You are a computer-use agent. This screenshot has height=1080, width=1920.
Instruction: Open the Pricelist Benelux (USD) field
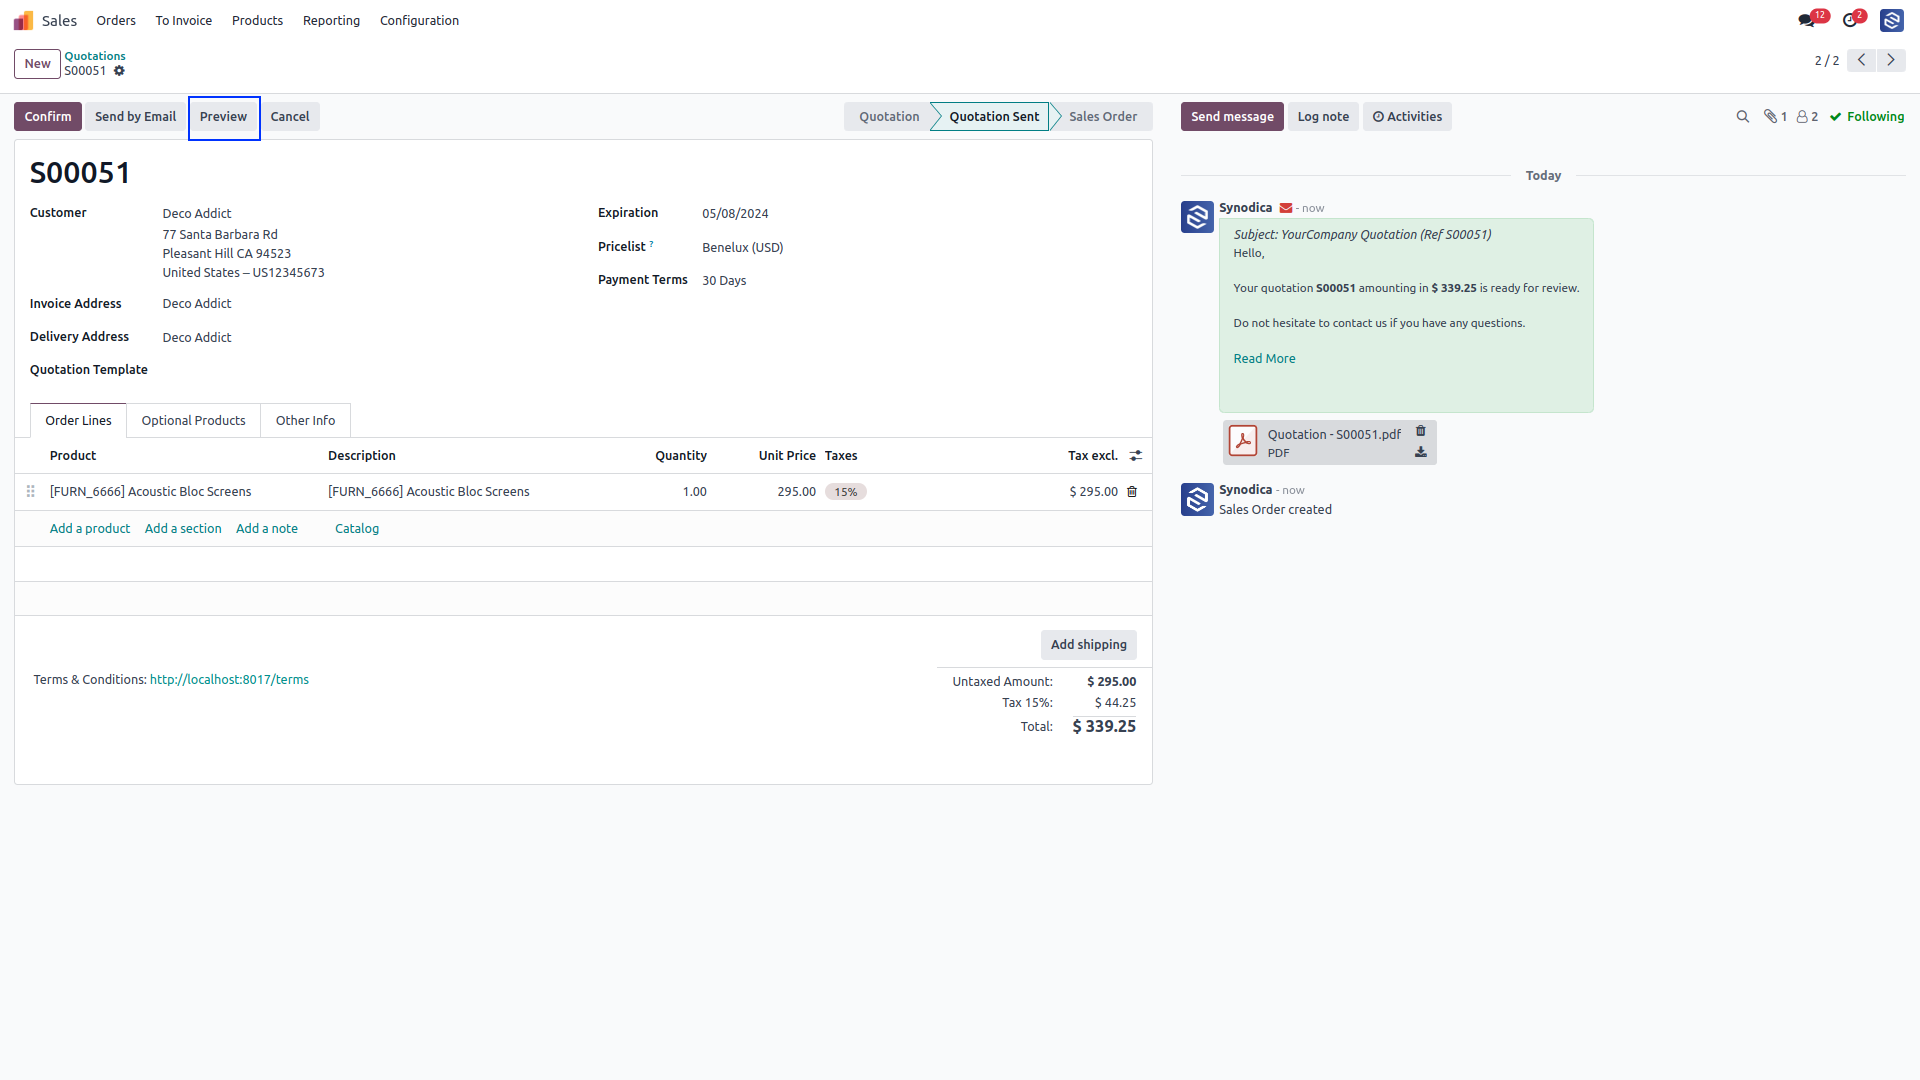tap(743, 248)
